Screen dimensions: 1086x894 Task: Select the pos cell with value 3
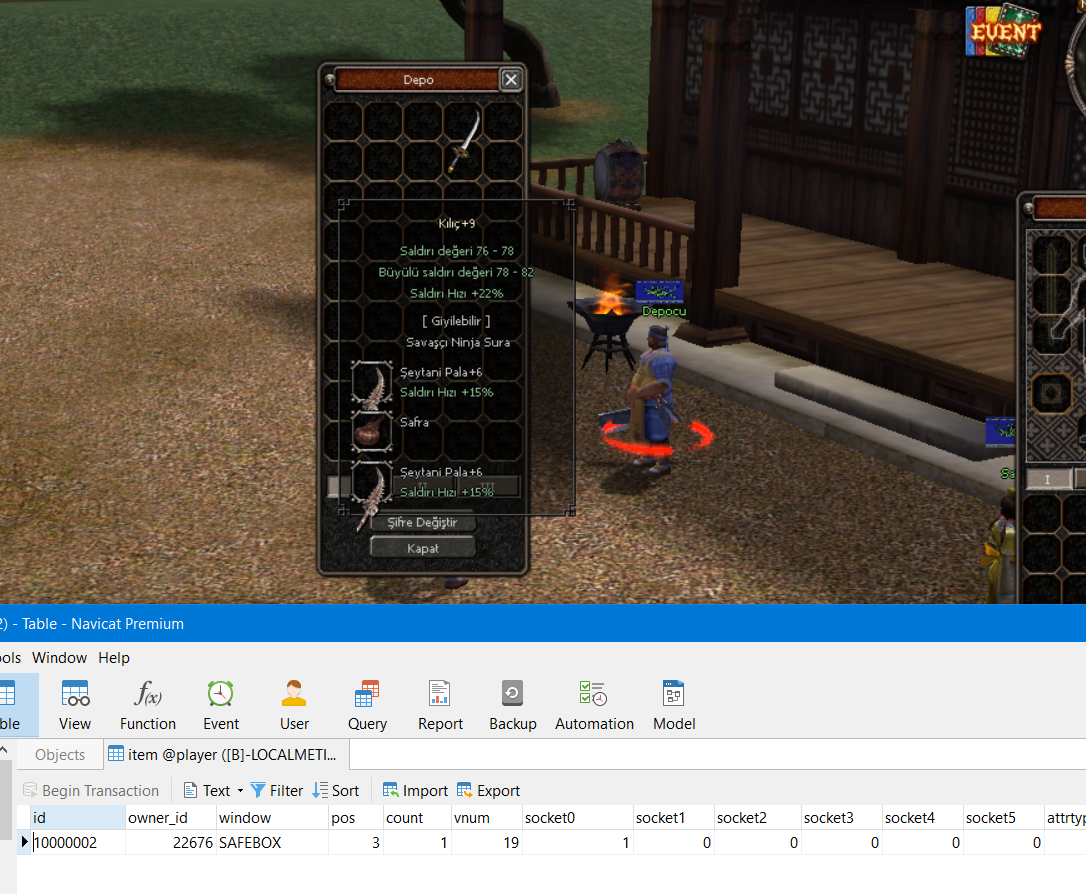pyautogui.click(x=355, y=843)
